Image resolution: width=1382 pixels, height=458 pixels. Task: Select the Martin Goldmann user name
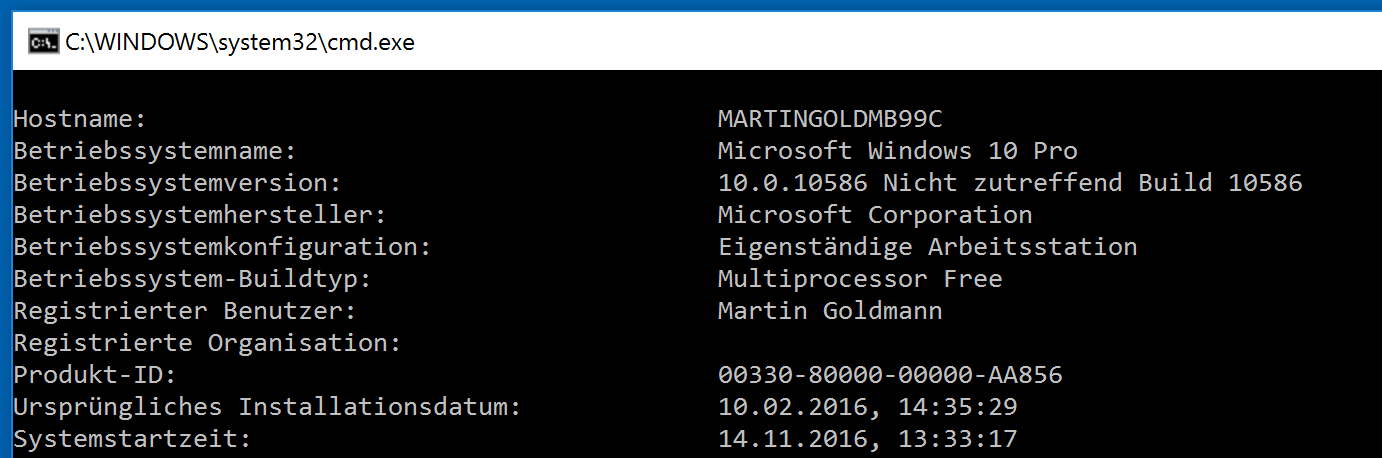coord(830,311)
